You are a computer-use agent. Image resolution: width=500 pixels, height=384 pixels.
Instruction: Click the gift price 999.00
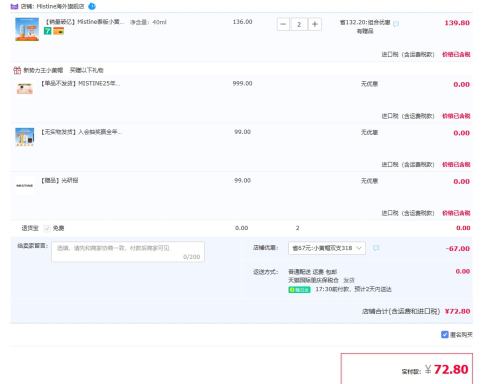point(242,83)
